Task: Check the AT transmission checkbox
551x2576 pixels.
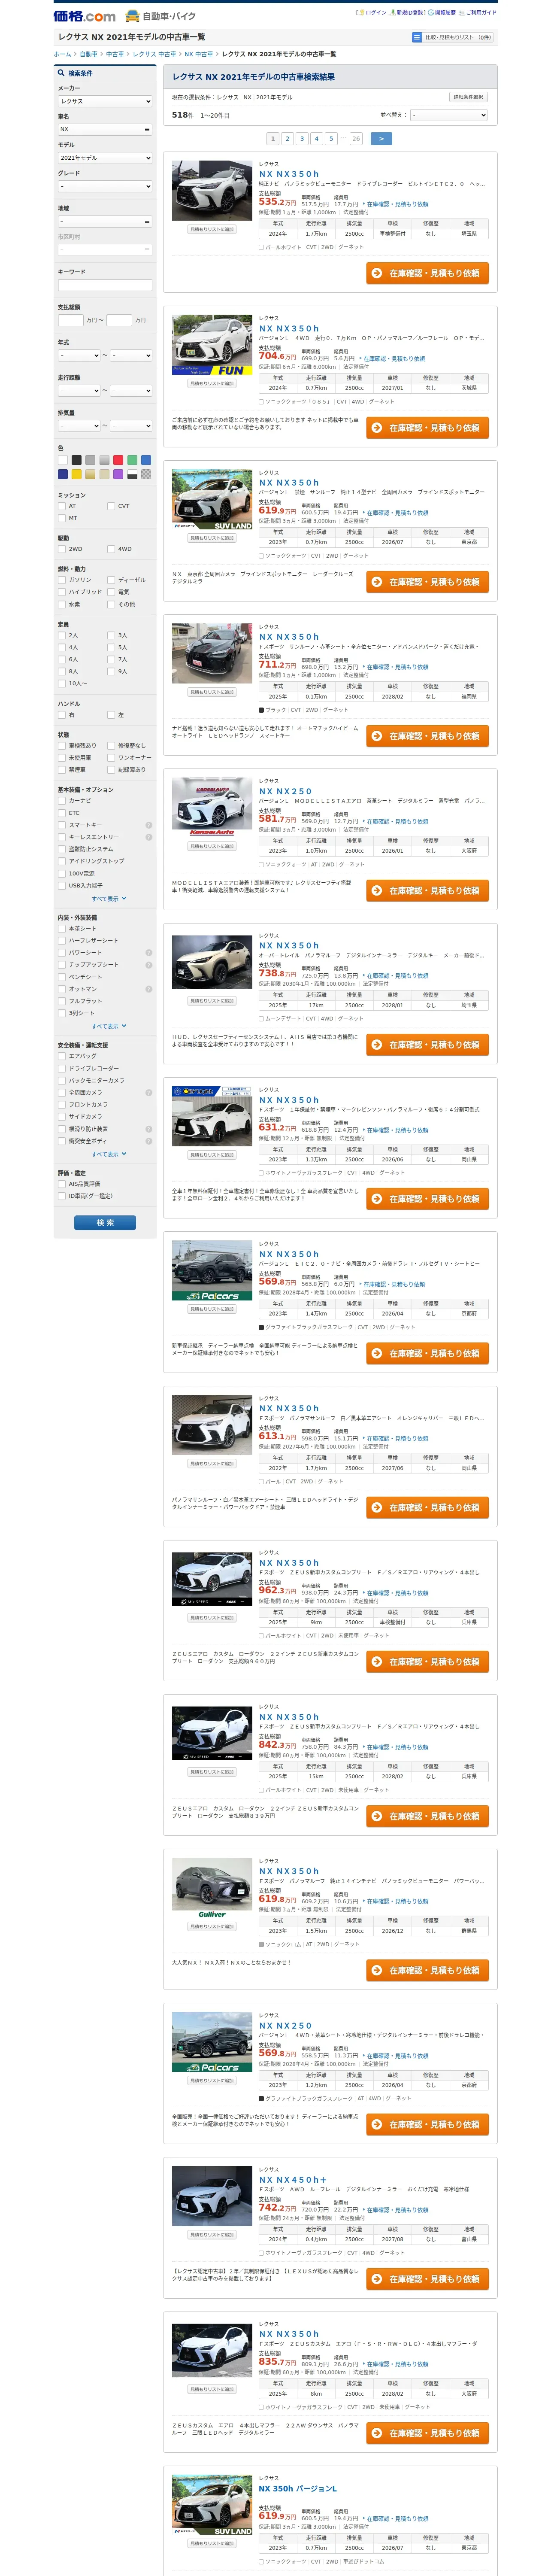Action: coord(61,506)
